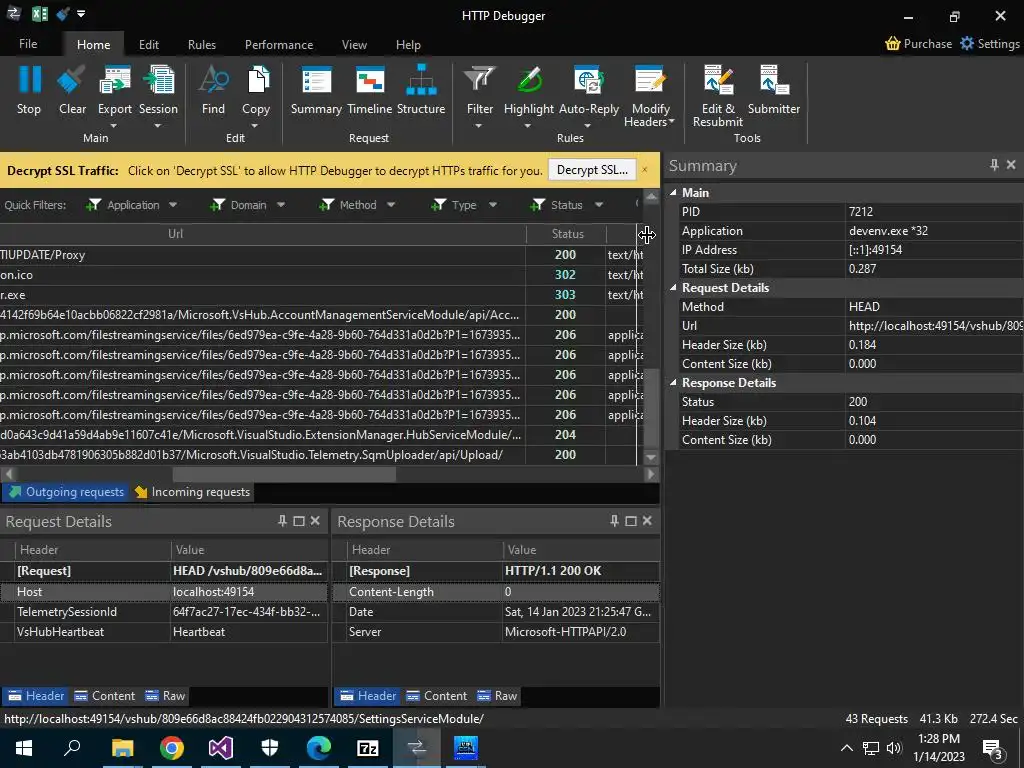
Task: Close the Response Details panel
Action: [647, 521]
